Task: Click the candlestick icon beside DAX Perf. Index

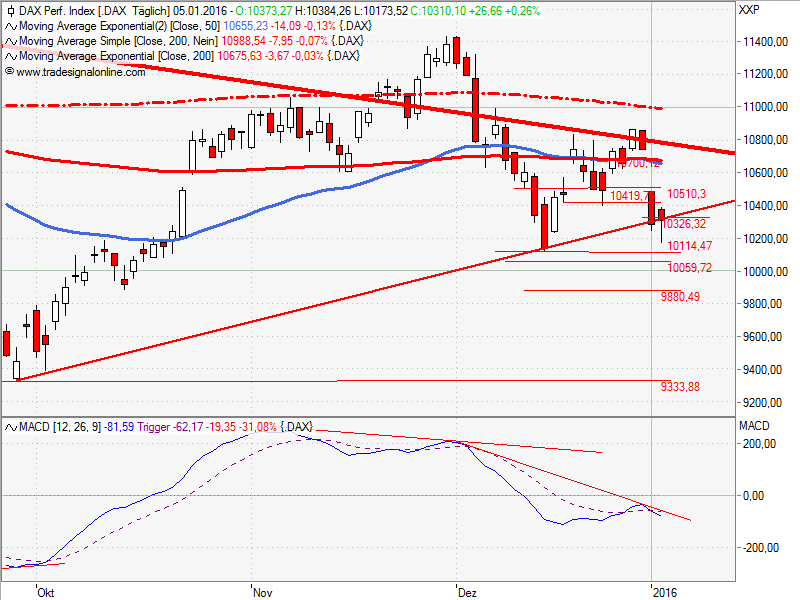Action: click(9, 11)
